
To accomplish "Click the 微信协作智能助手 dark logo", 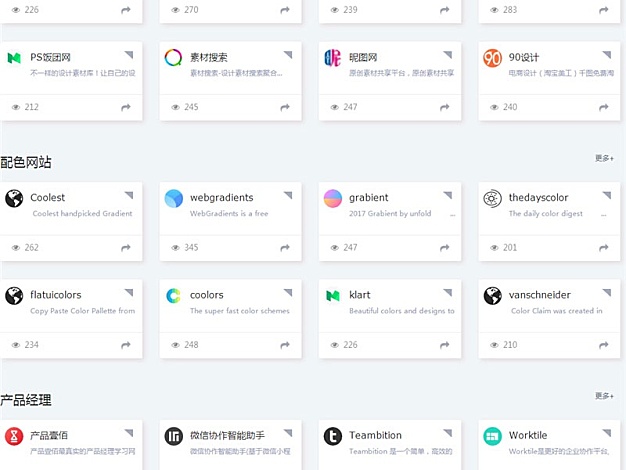I will (173, 436).
